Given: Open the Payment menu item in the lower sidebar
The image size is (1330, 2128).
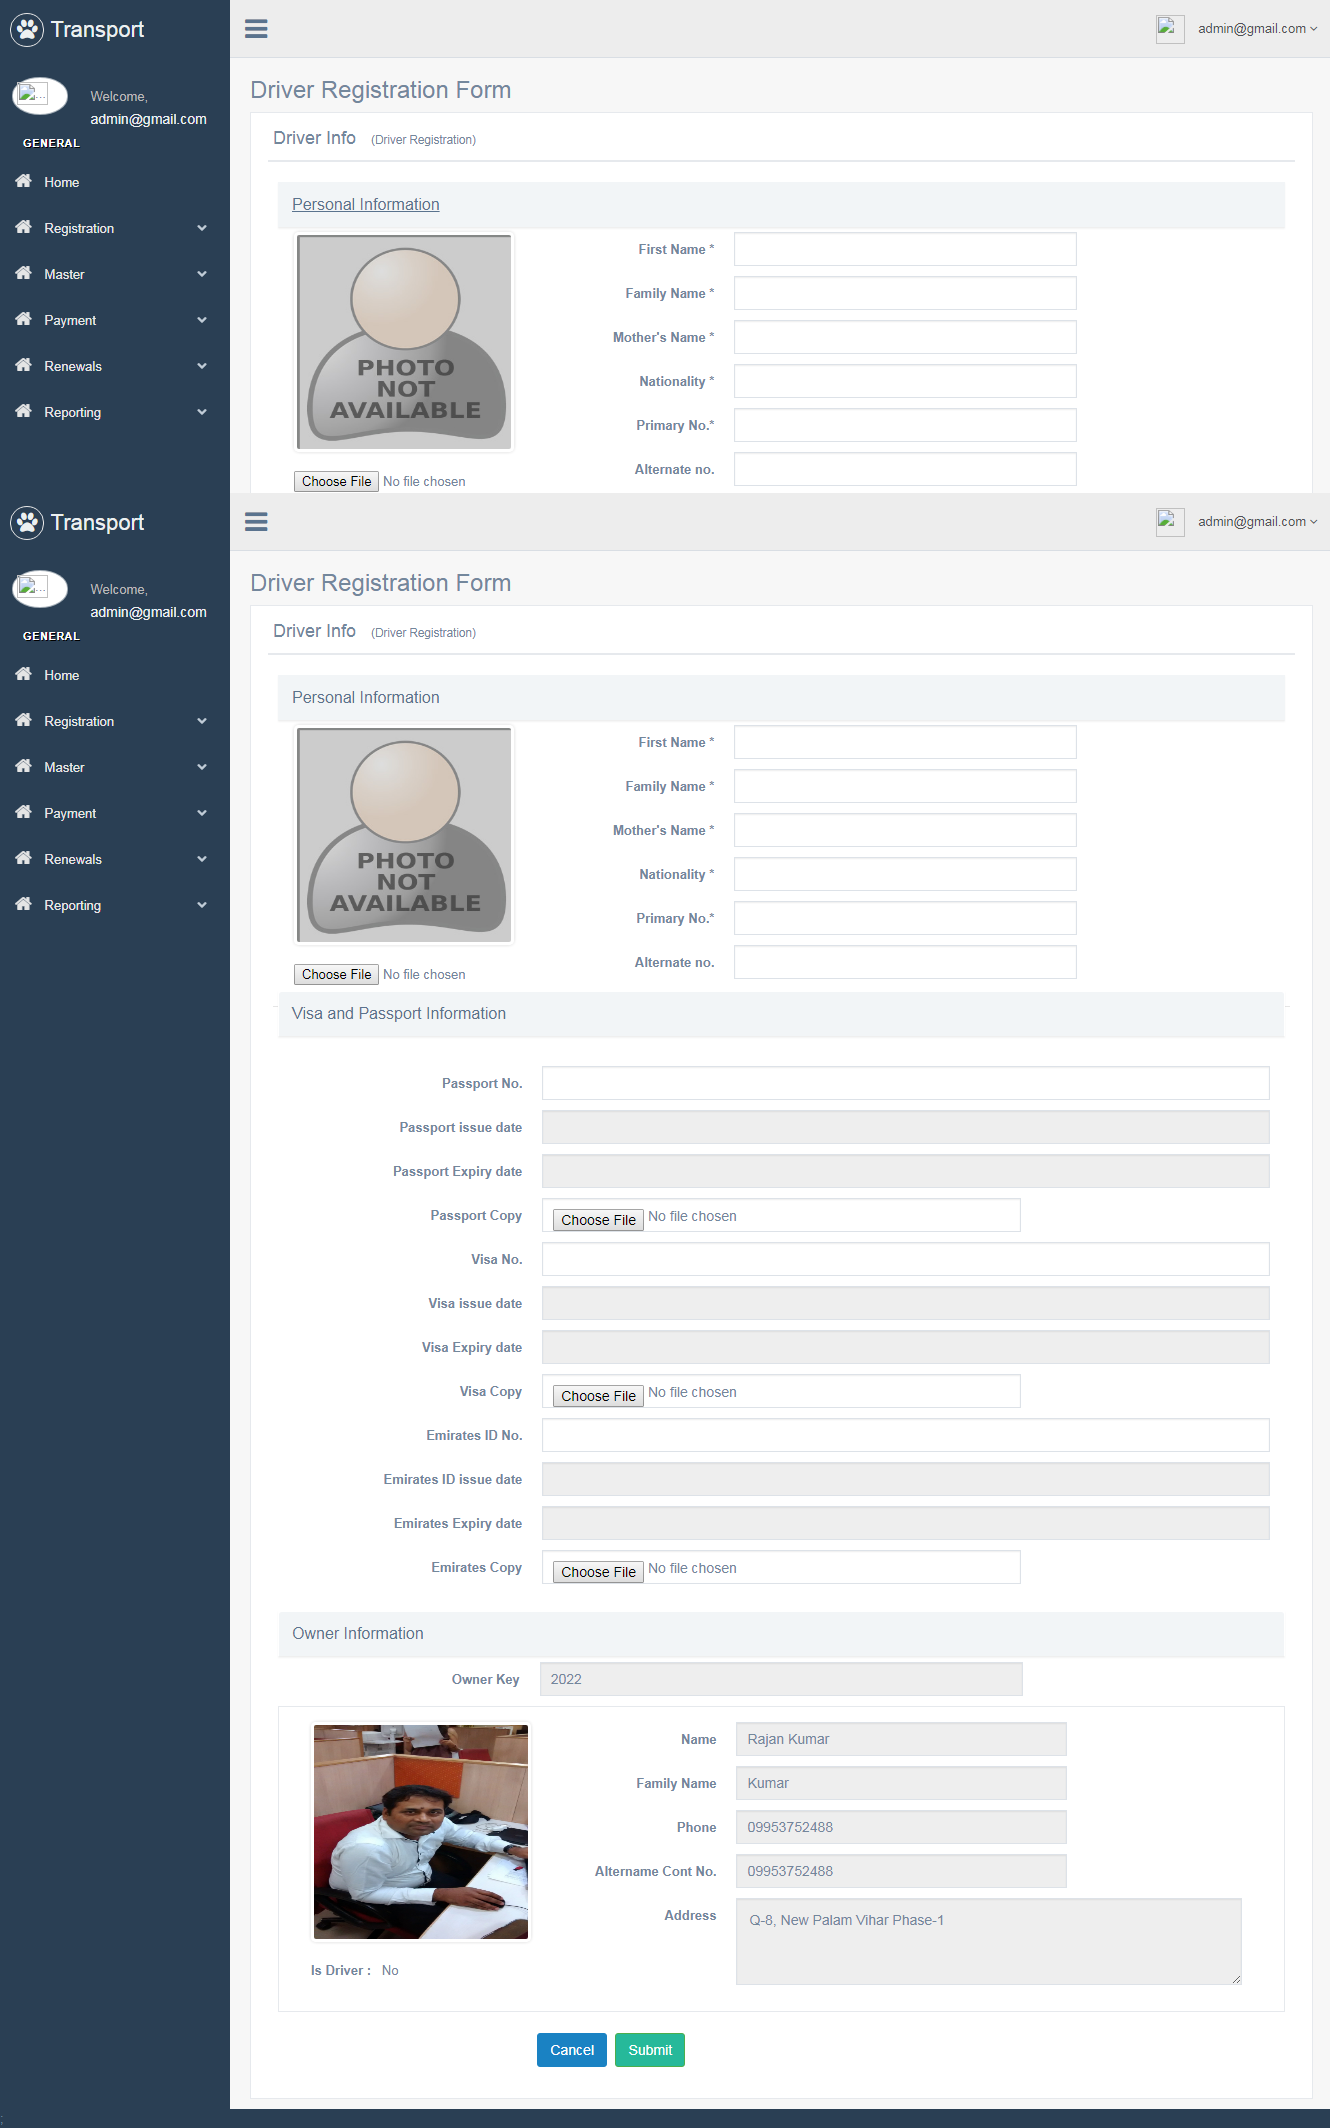Looking at the screenshot, I should coord(115,813).
